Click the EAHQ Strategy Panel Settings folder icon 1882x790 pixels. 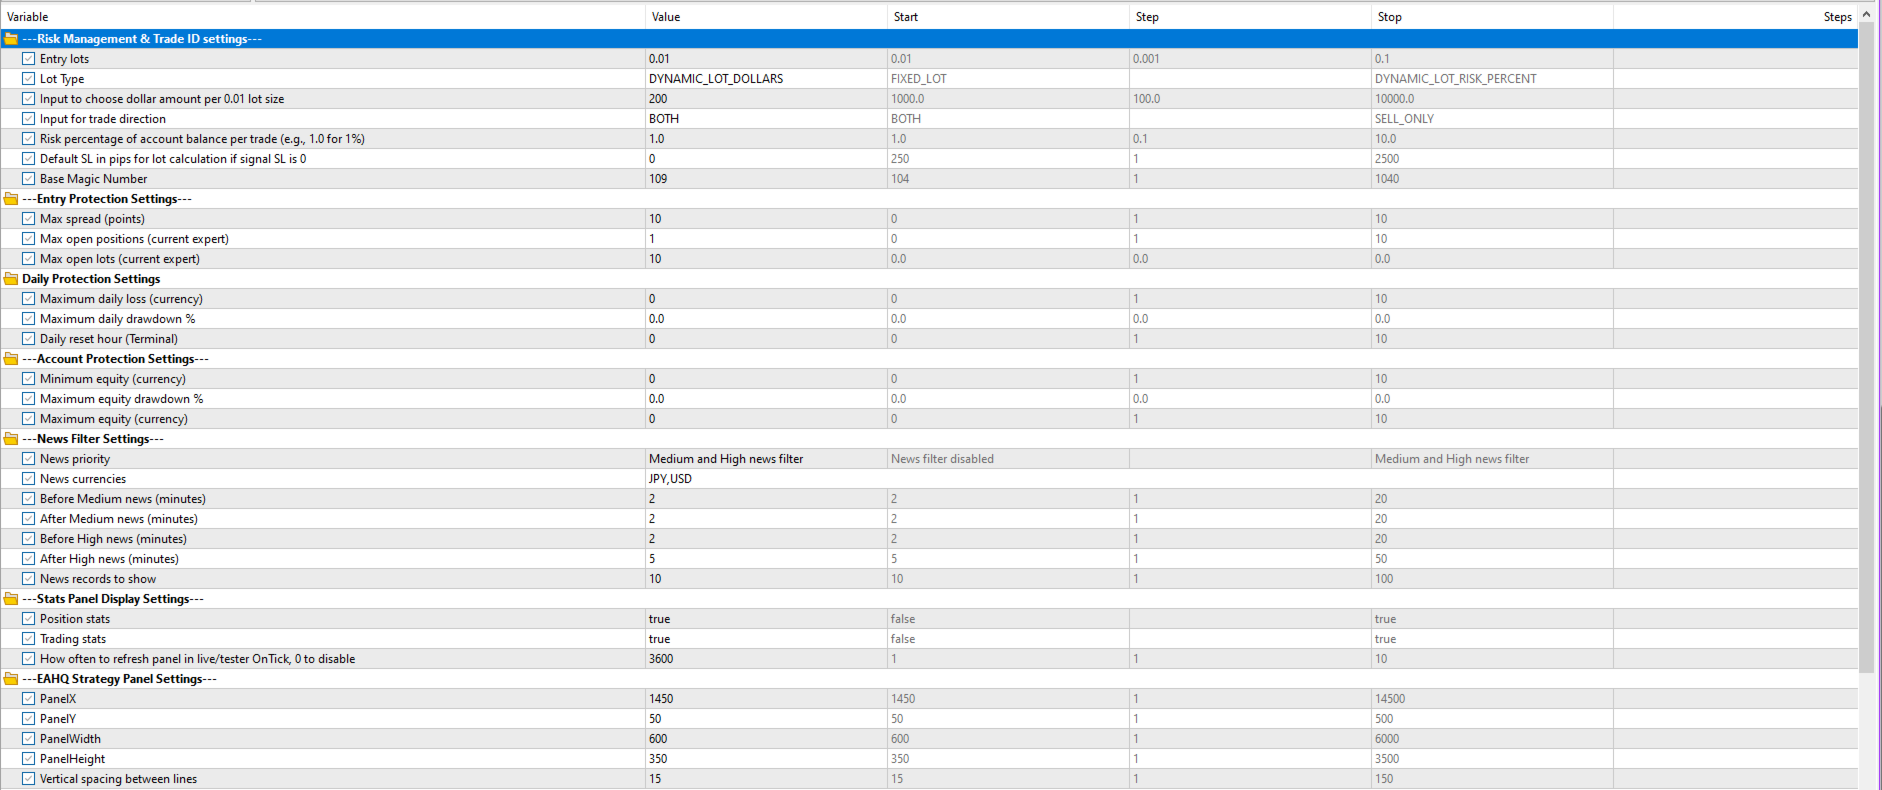coord(11,679)
